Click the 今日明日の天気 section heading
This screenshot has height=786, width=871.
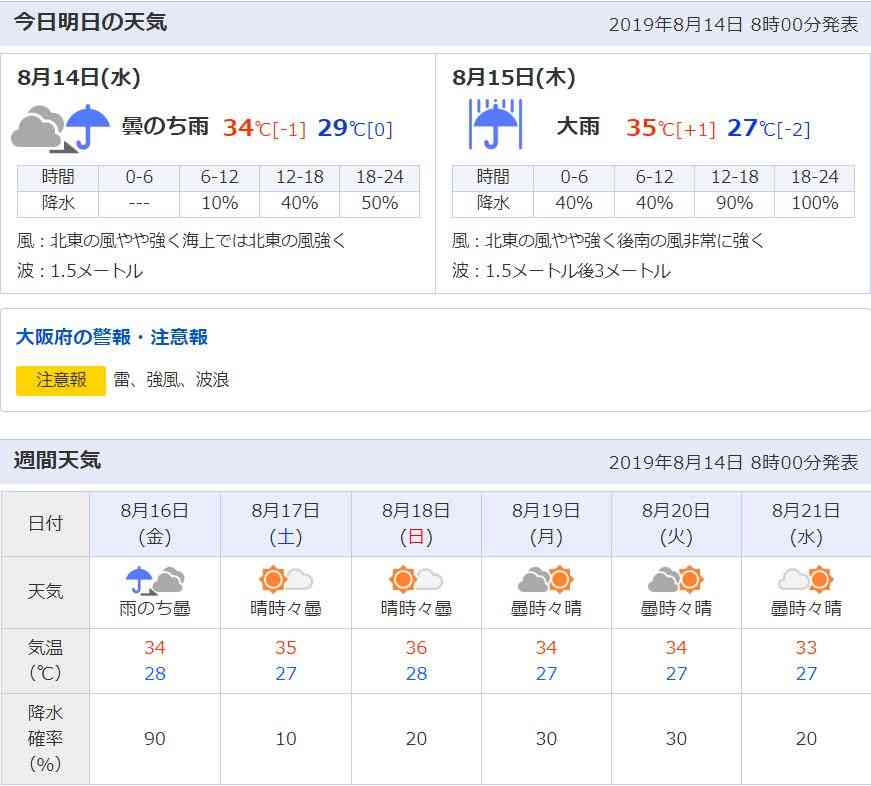coord(90,22)
